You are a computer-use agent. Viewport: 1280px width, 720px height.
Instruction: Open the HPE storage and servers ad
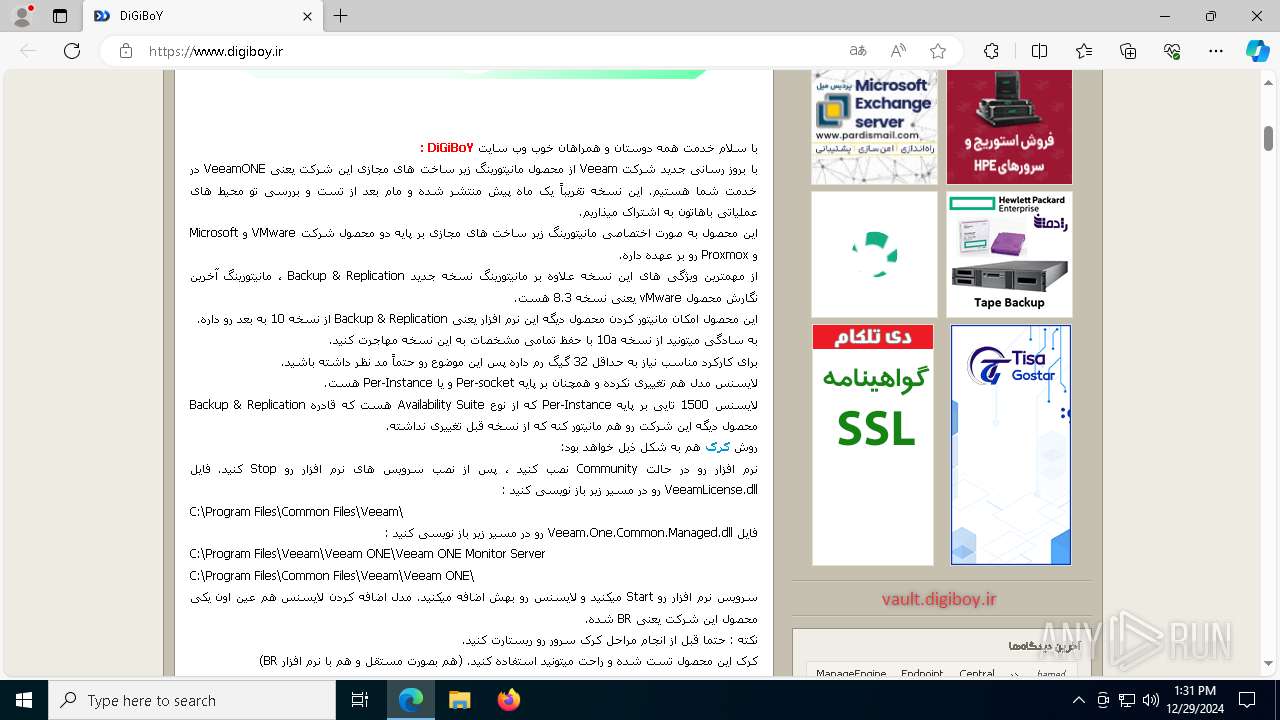[x=1009, y=127]
